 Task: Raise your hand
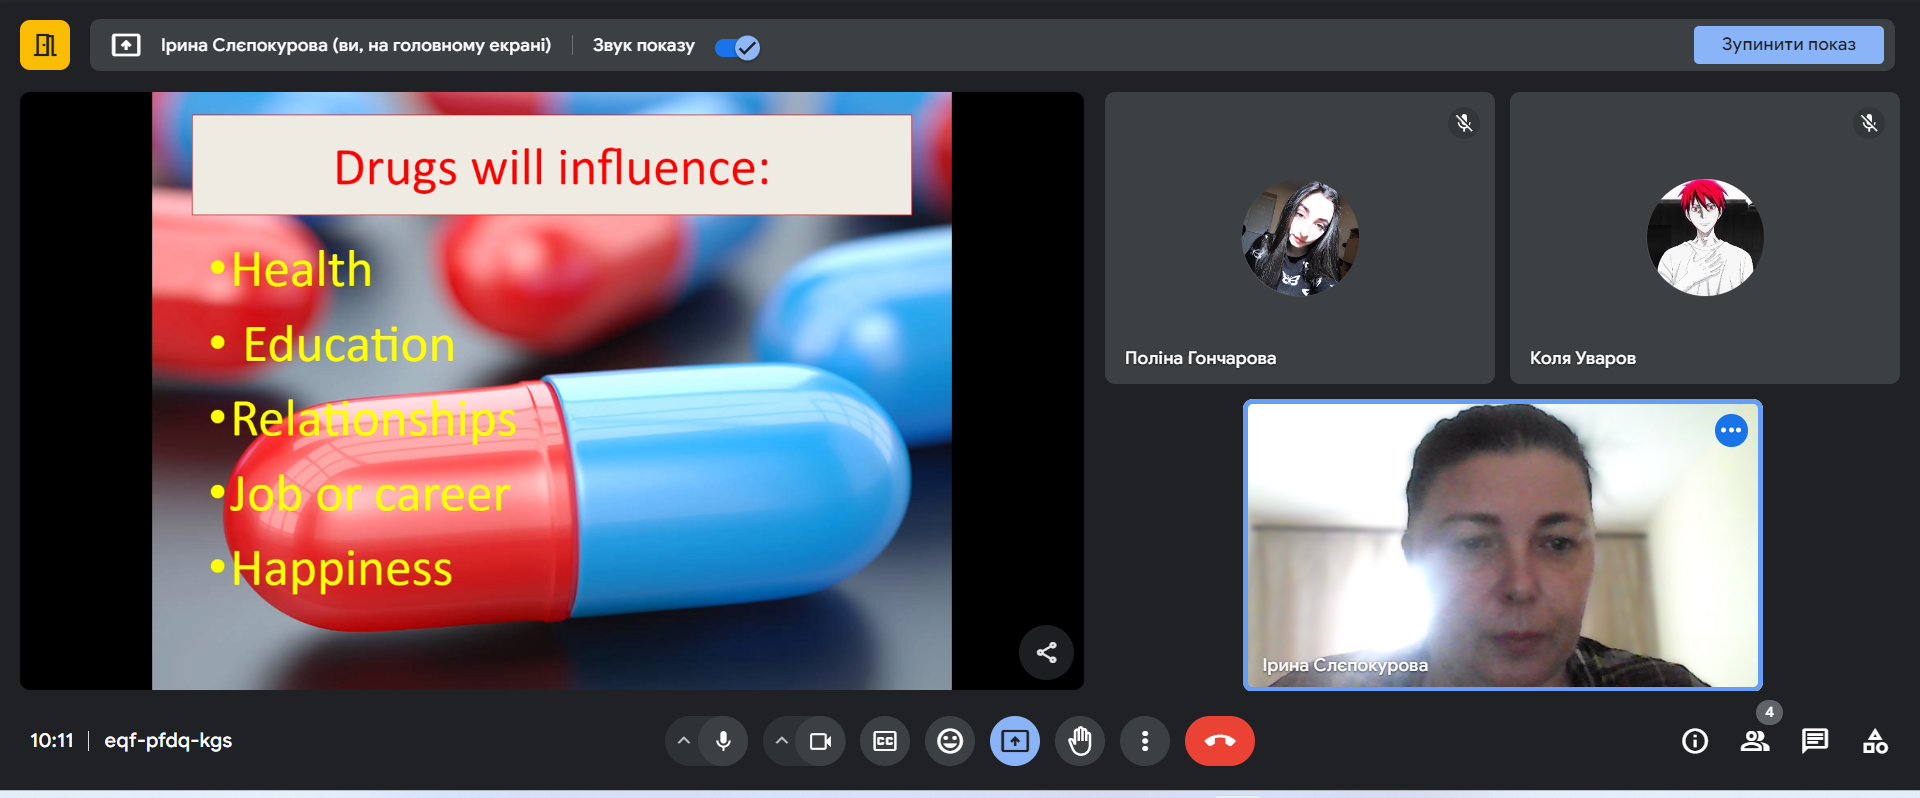(1080, 741)
